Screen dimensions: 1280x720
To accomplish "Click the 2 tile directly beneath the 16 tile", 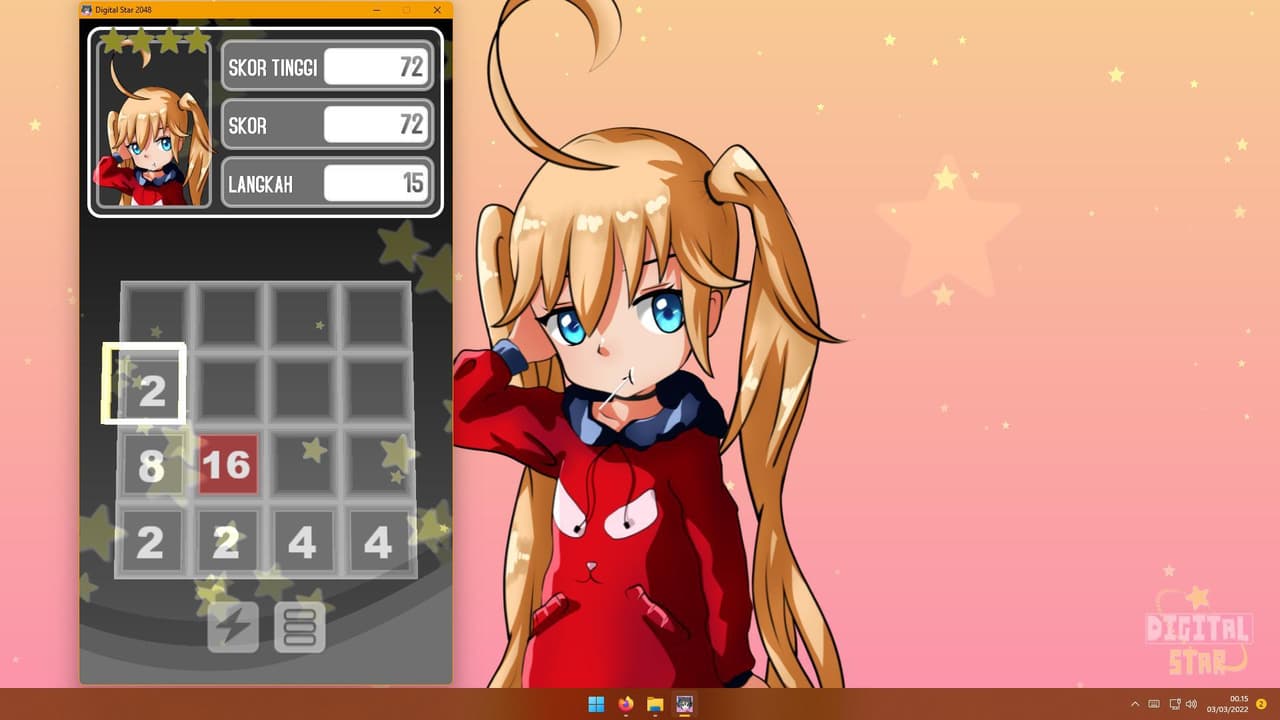I will [227, 541].
